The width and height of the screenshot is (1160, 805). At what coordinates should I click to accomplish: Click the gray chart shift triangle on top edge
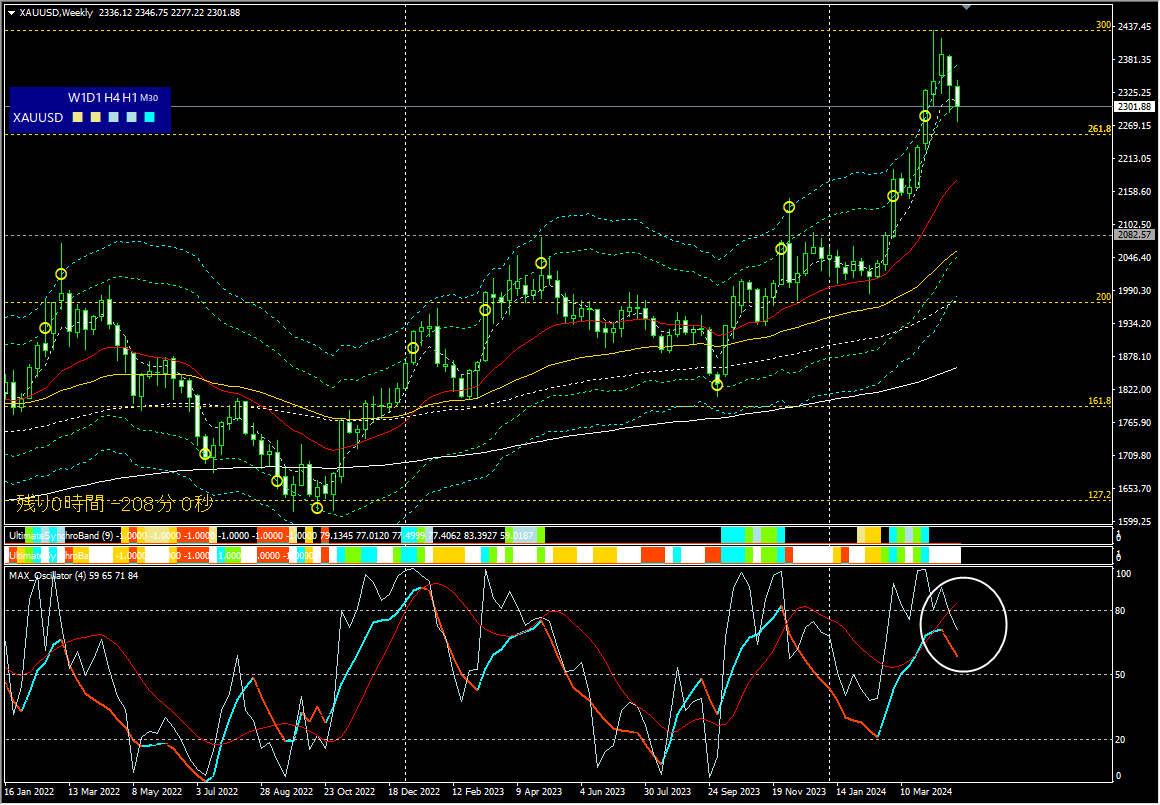[x=966, y=7]
